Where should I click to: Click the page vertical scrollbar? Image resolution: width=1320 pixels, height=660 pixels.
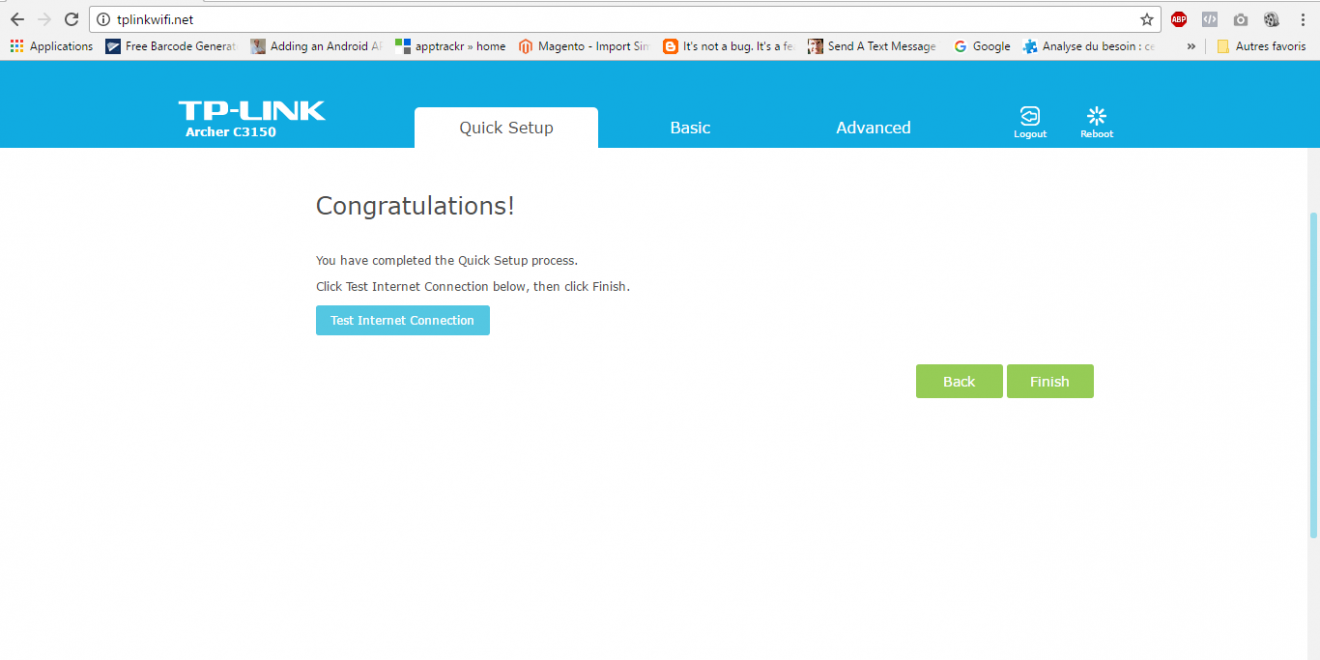pos(1313,375)
